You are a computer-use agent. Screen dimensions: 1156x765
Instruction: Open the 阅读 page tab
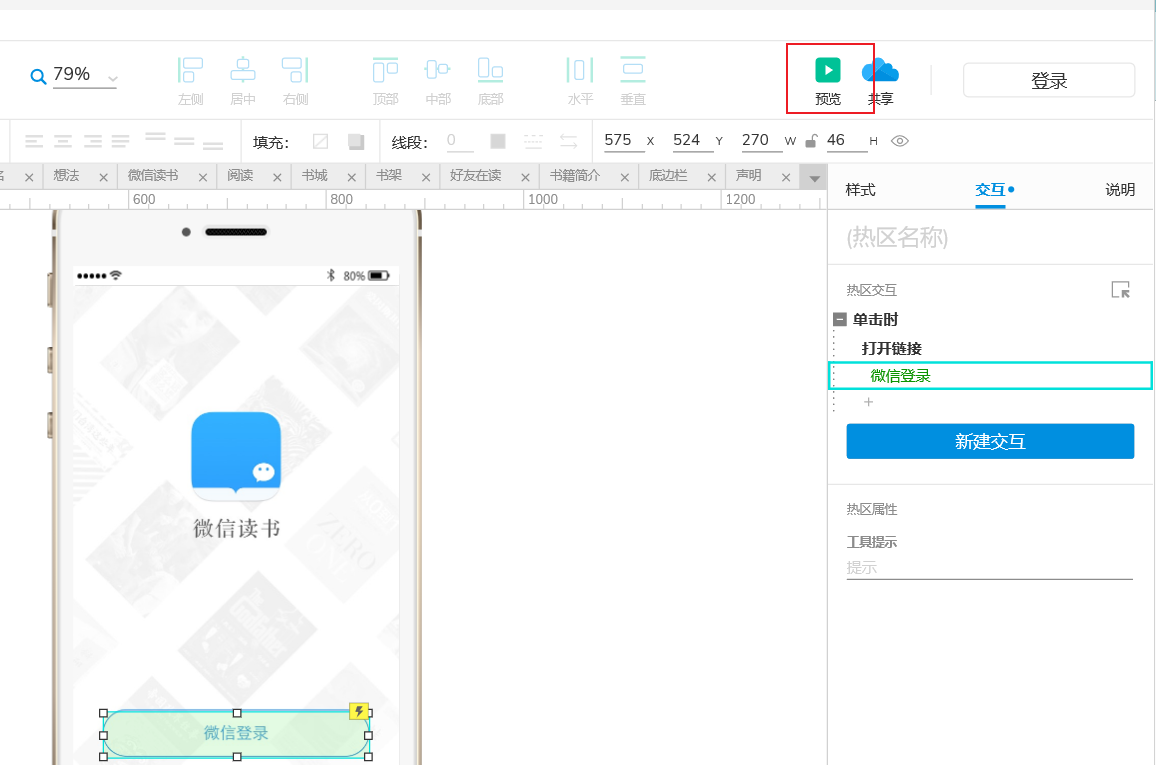click(x=240, y=175)
